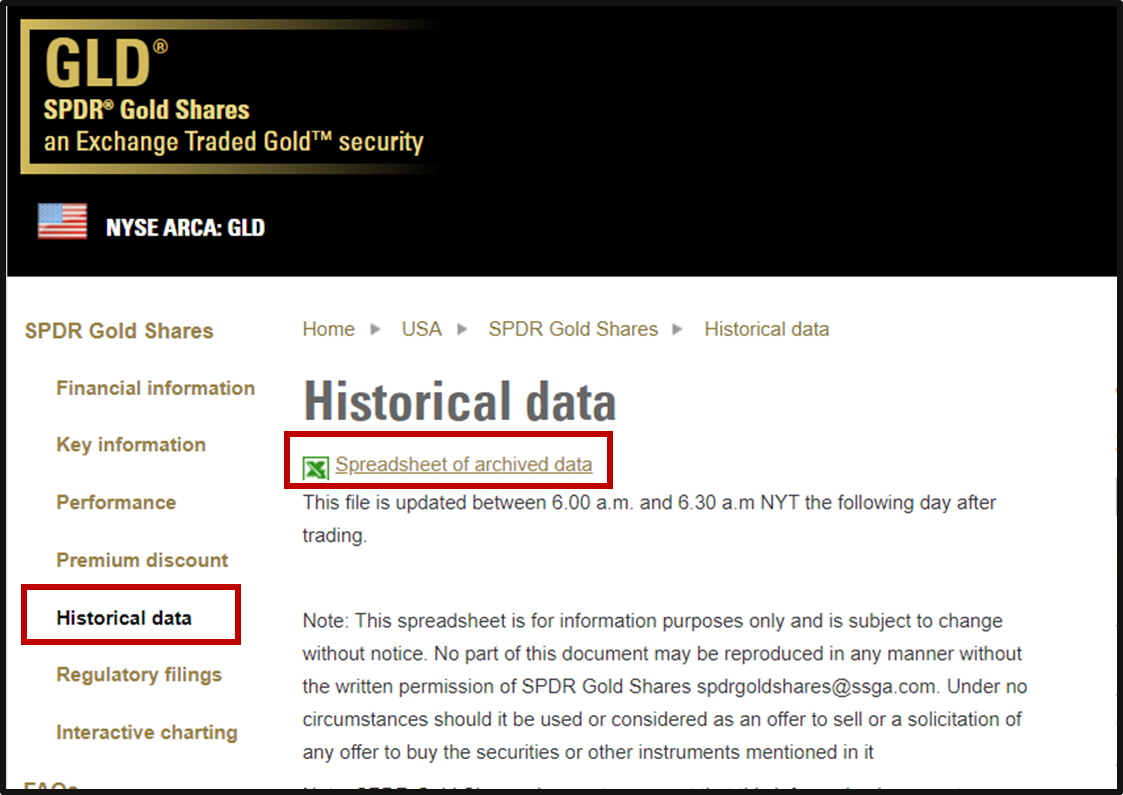Go to the Performance section
This screenshot has height=795, width=1123.
click(x=116, y=502)
